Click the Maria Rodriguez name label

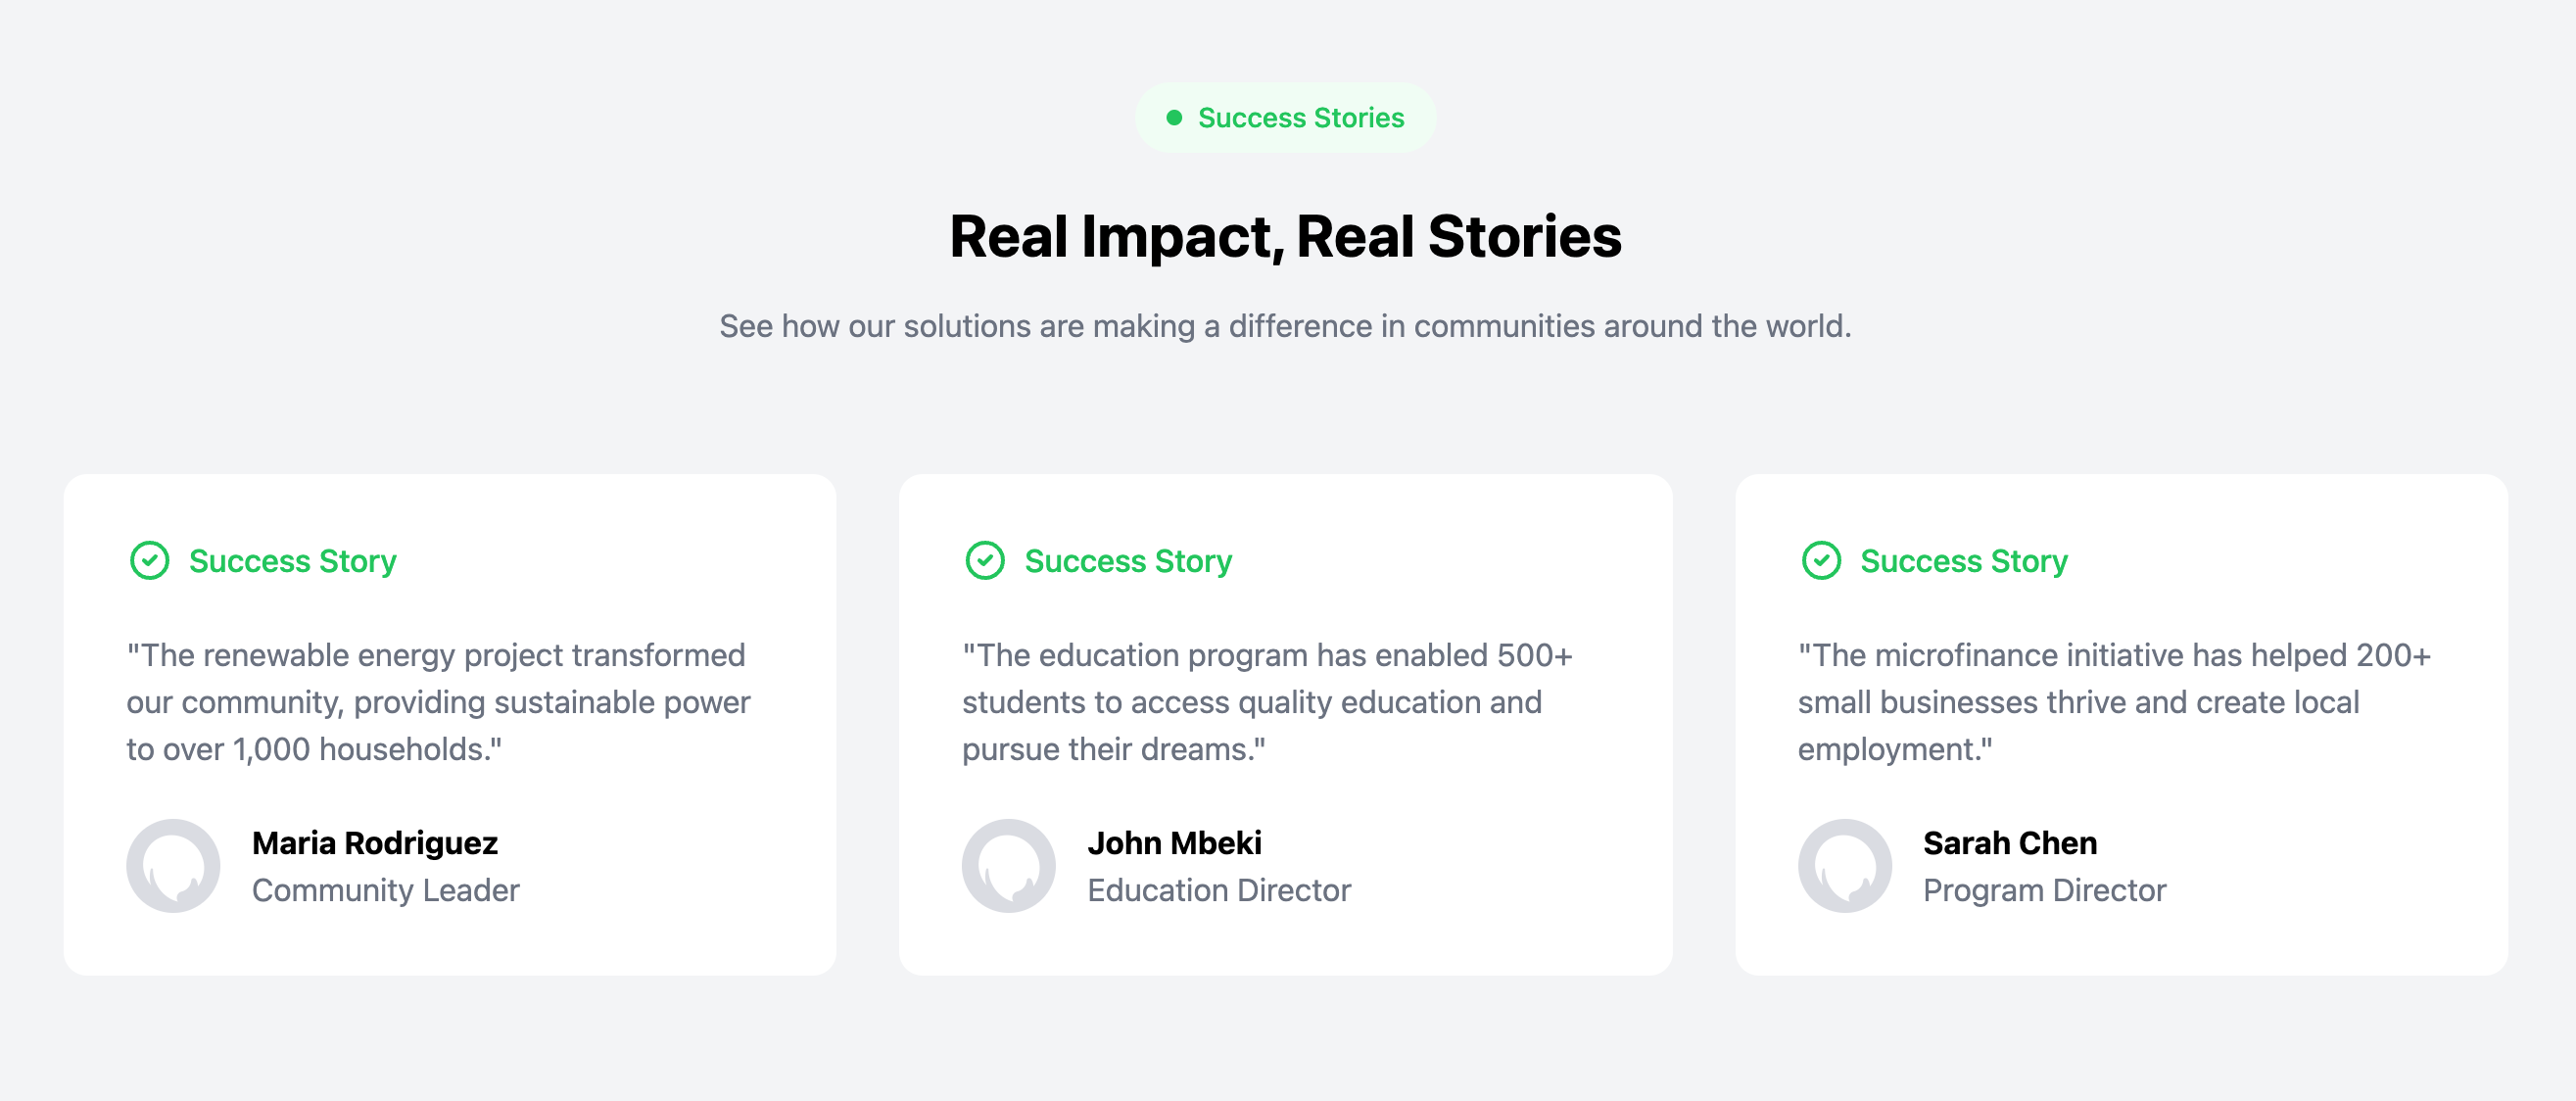click(x=375, y=843)
